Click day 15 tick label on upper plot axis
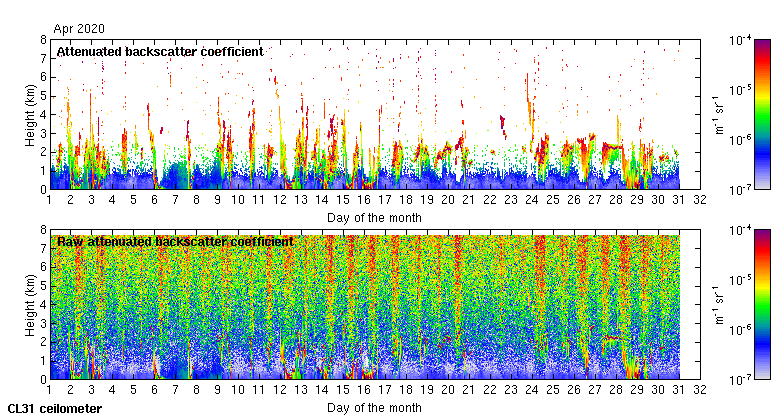The image size is (780, 420). 343,200
